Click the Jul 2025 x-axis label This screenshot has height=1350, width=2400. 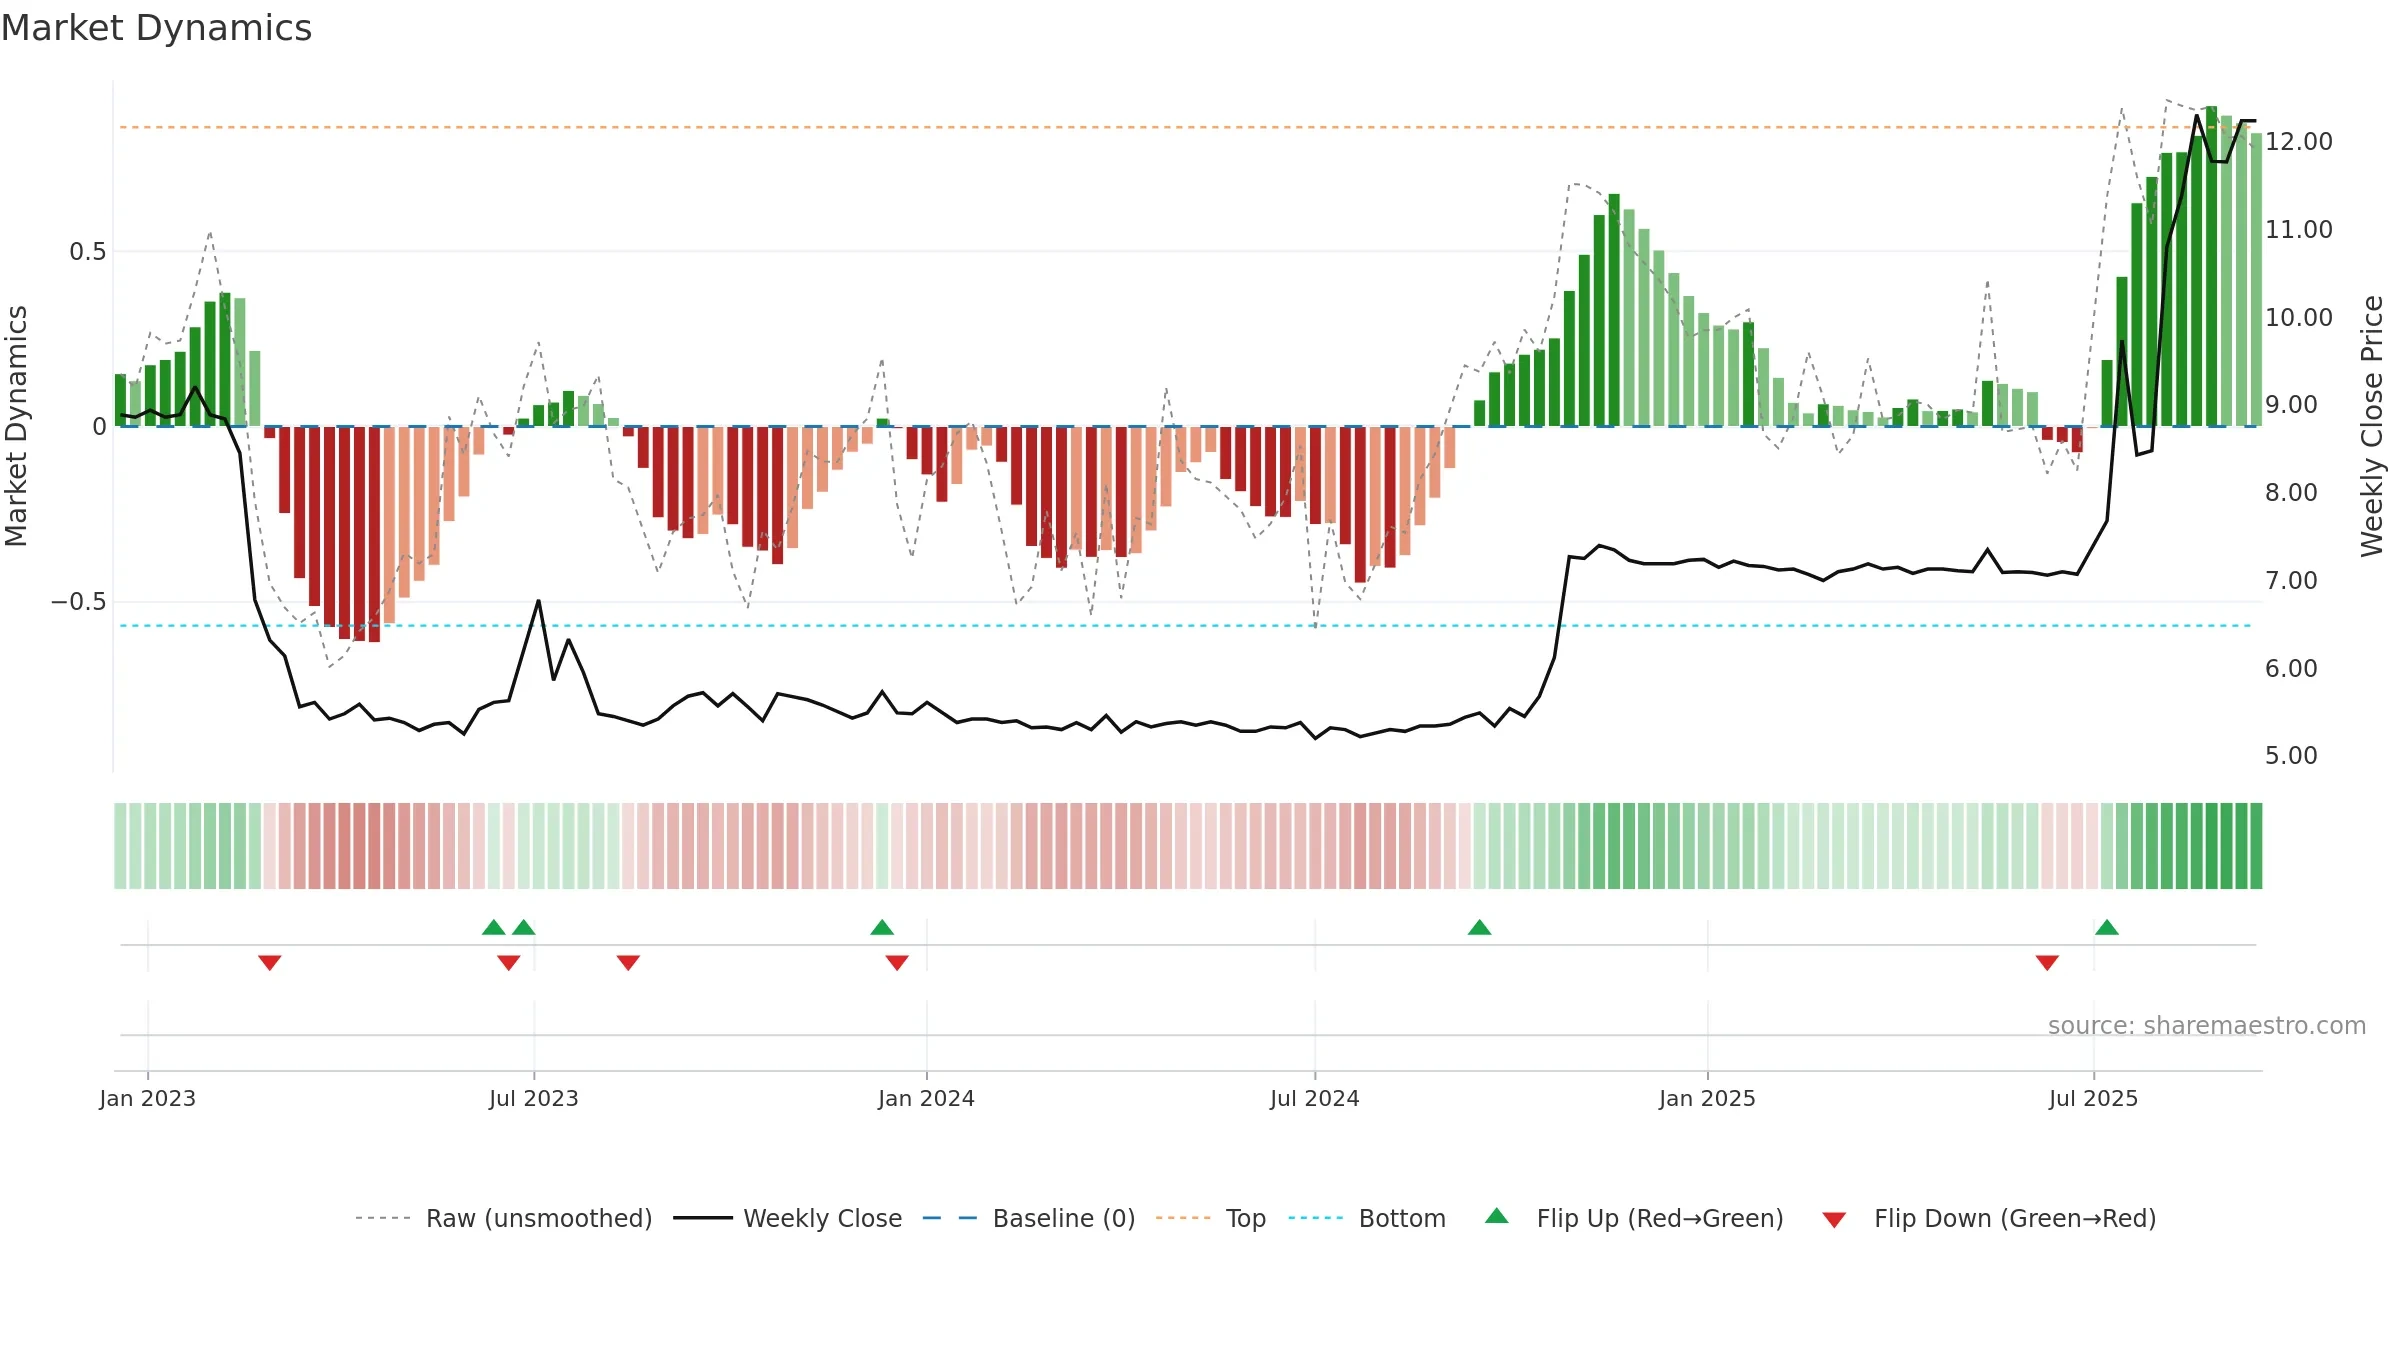(2094, 1098)
